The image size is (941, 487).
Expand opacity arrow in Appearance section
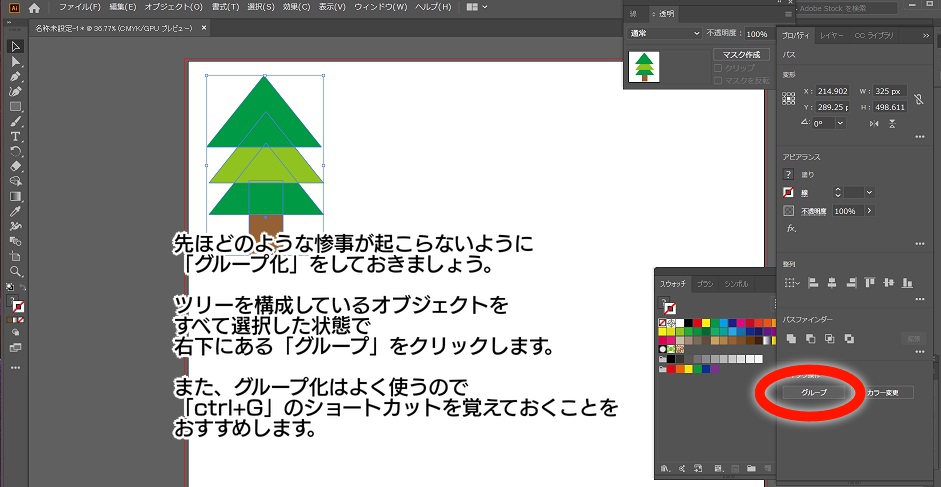tap(870, 211)
